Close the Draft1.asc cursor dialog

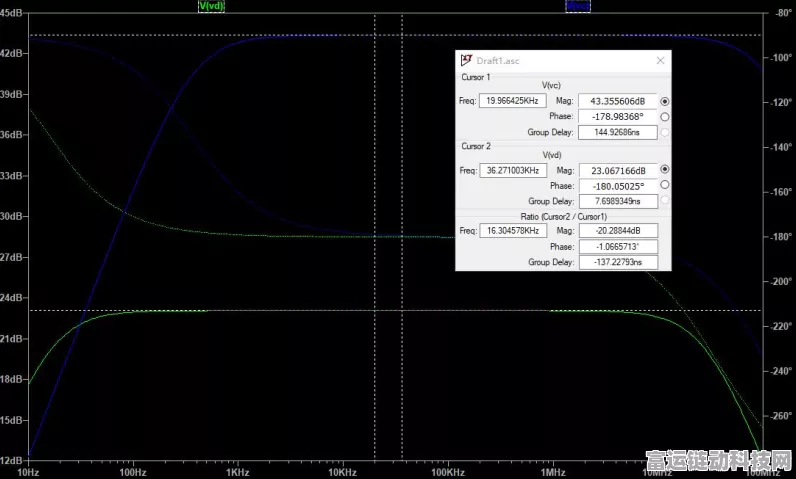point(660,60)
